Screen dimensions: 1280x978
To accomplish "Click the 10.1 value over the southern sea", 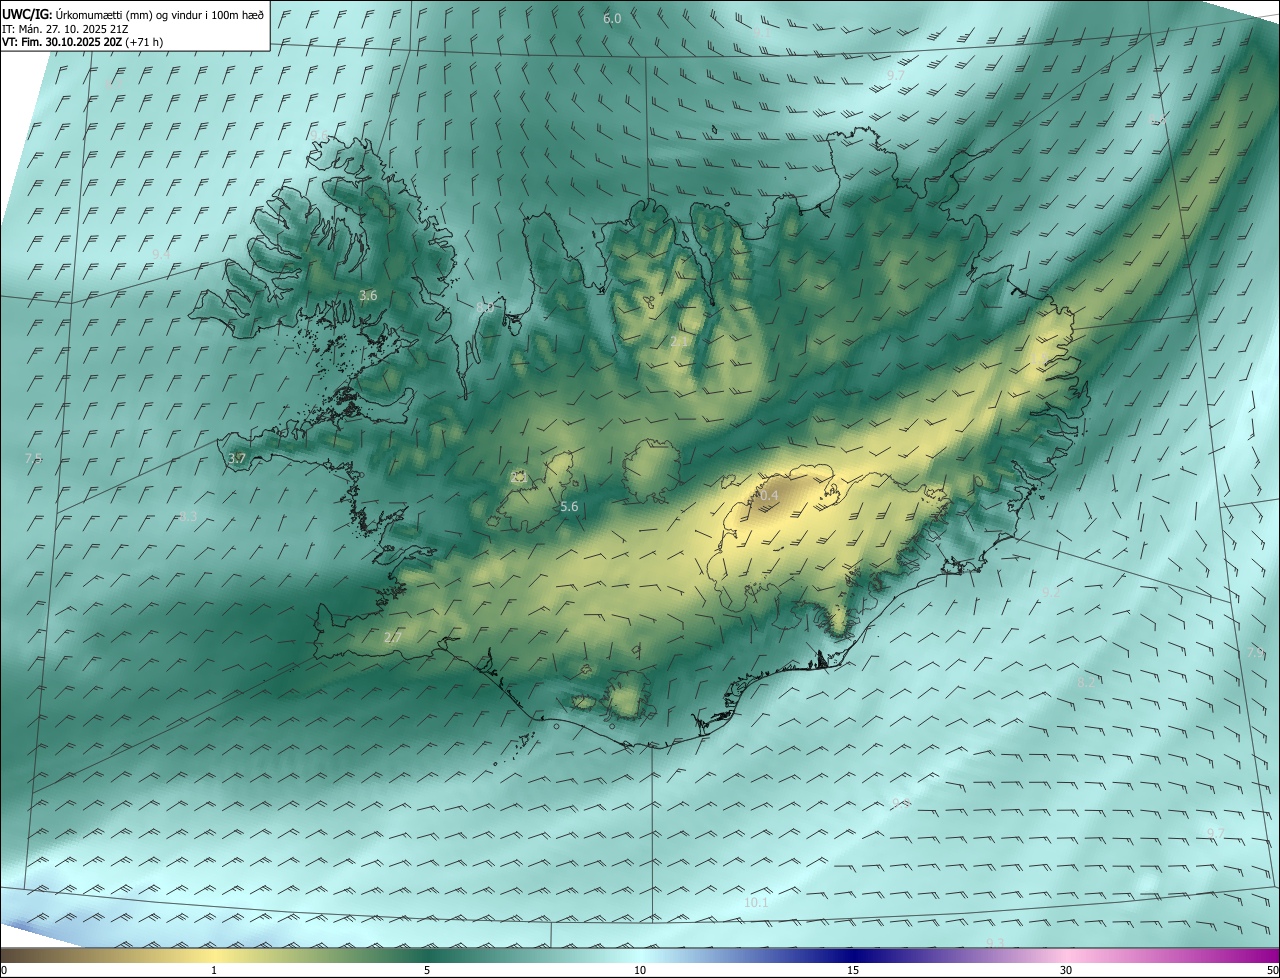I will (x=756, y=903).
